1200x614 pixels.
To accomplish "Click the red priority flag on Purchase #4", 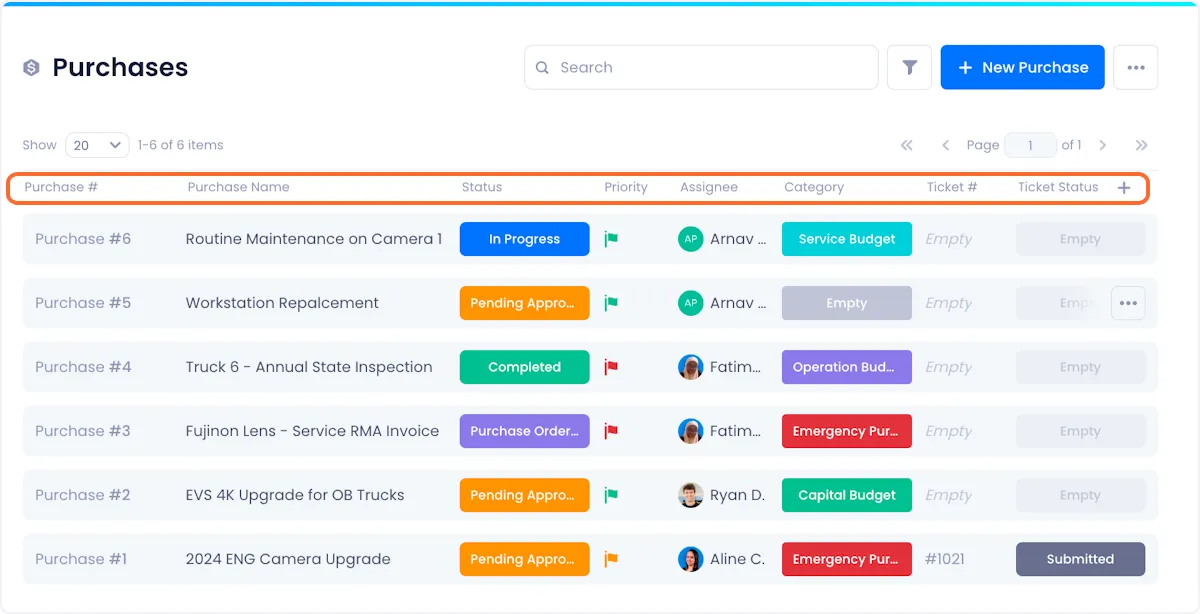I will tap(611, 367).
